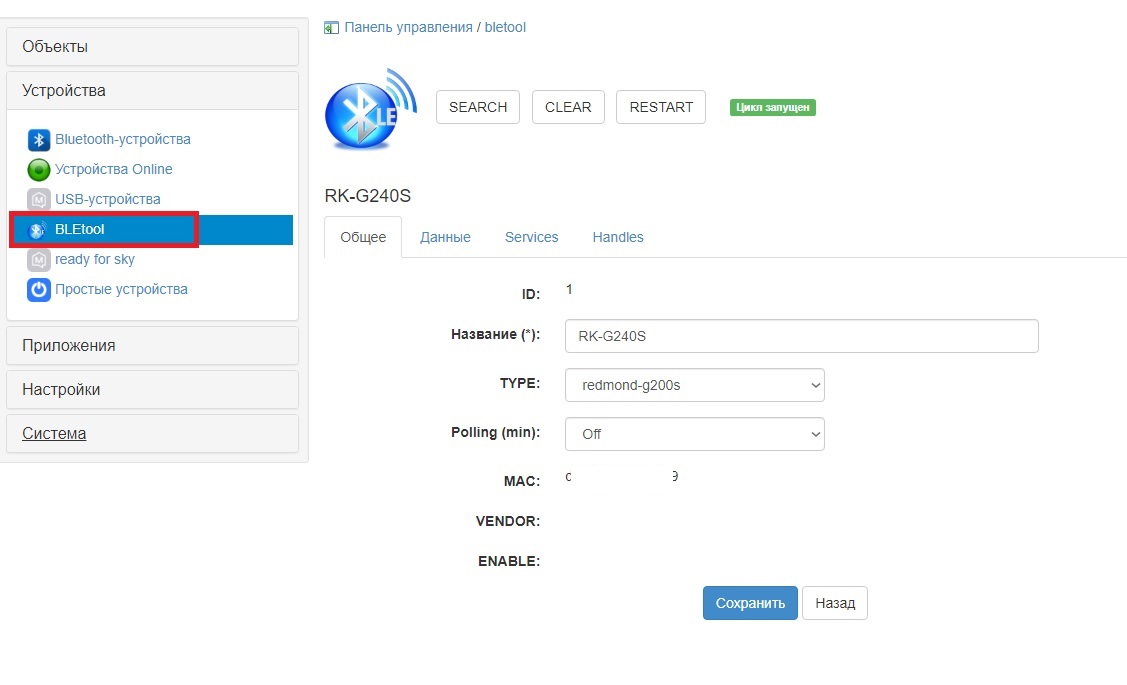Click the CLEAR button
The width and height of the screenshot is (1127, 685).
(568, 107)
